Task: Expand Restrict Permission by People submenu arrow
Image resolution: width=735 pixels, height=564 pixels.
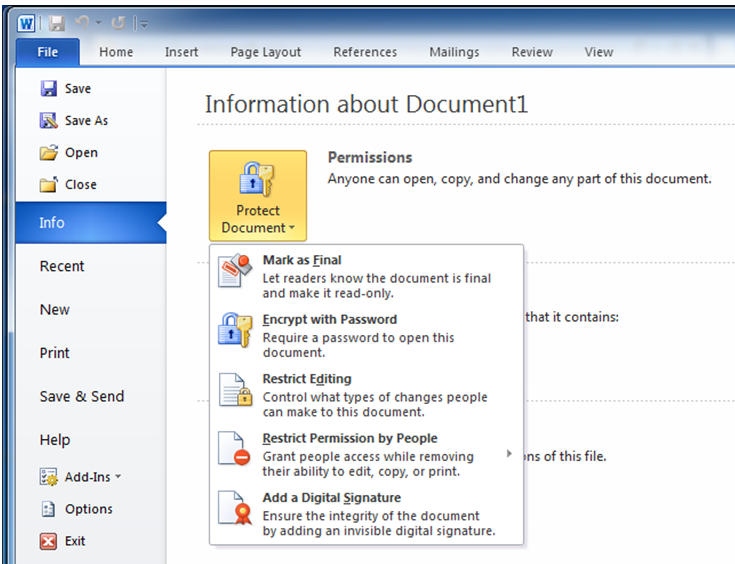Action: coord(509,454)
